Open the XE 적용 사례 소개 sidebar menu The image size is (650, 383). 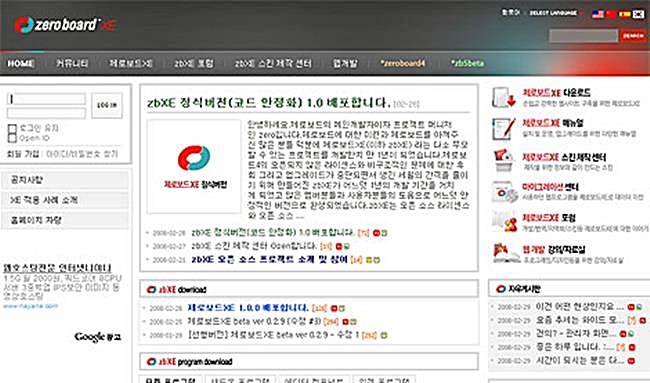tap(65, 200)
